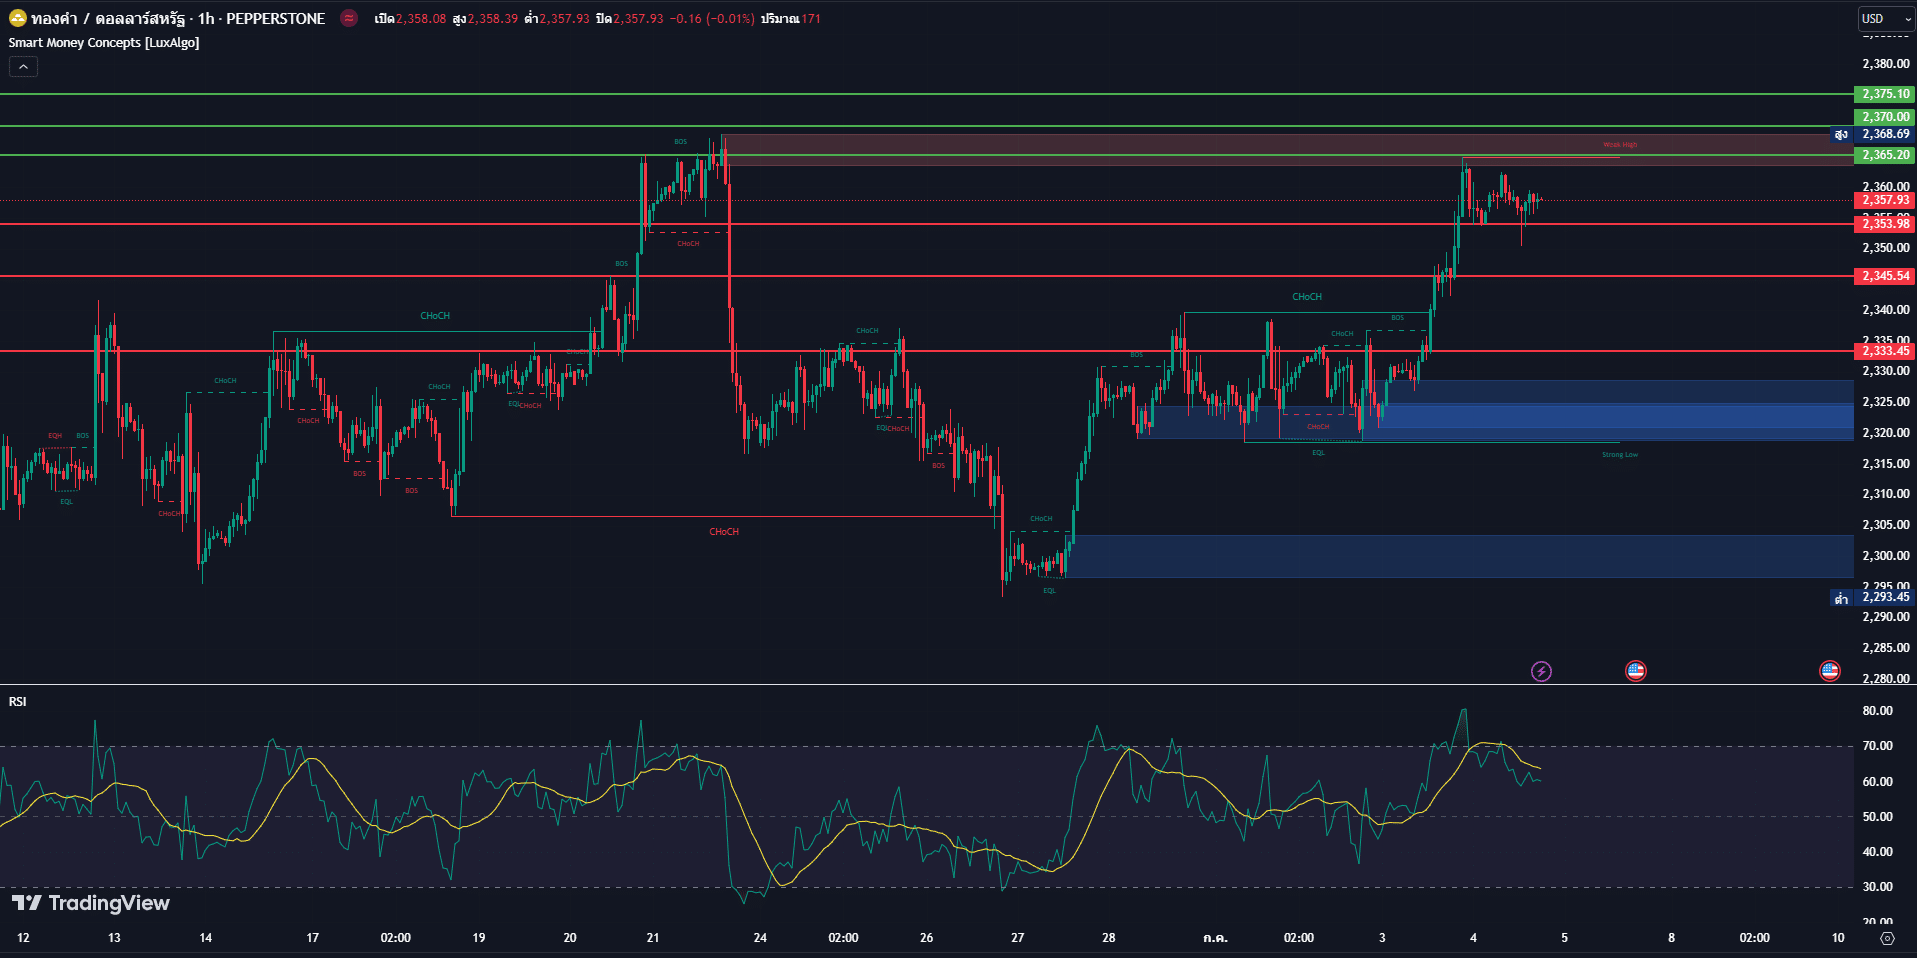Click the 30.00 RSI scale label
Screen dimensions: 1917x958
coord(1877,887)
